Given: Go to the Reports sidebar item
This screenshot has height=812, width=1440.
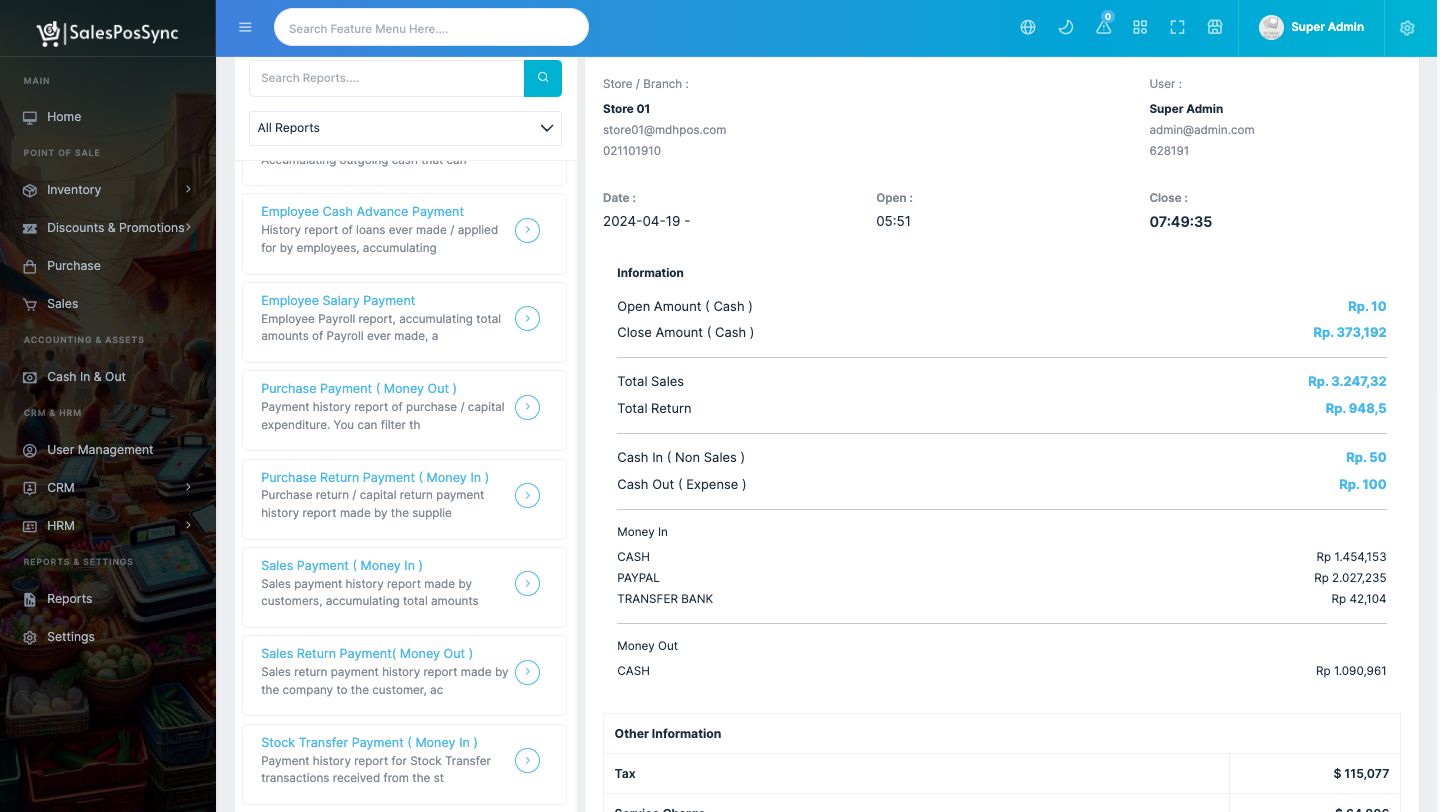Looking at the screenshot, I should 69,599.
